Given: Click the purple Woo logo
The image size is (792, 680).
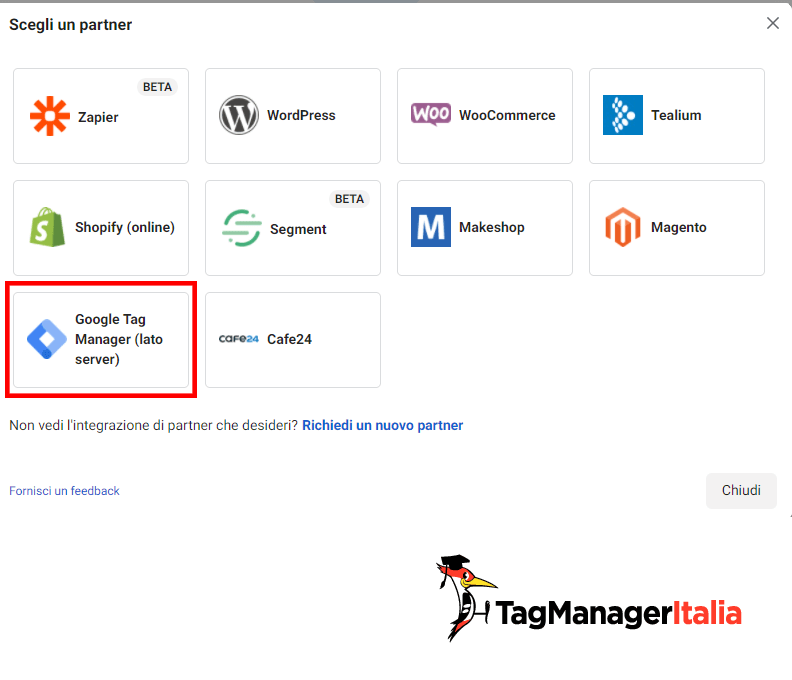Looking at the screenshot, I should click(x=431, y=115).
